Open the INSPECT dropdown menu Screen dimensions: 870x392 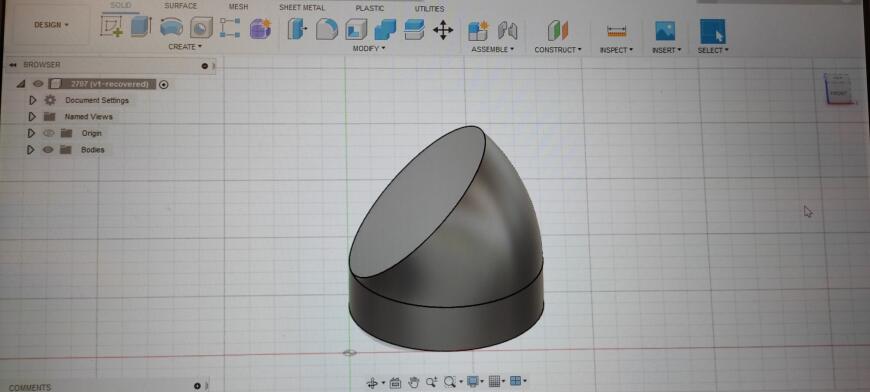616,50
